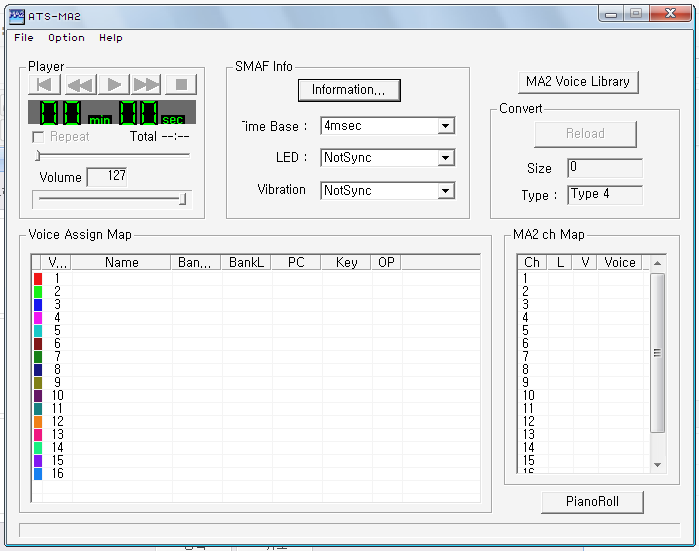Click scroll down arrow in MA2 ch Map

657,465
